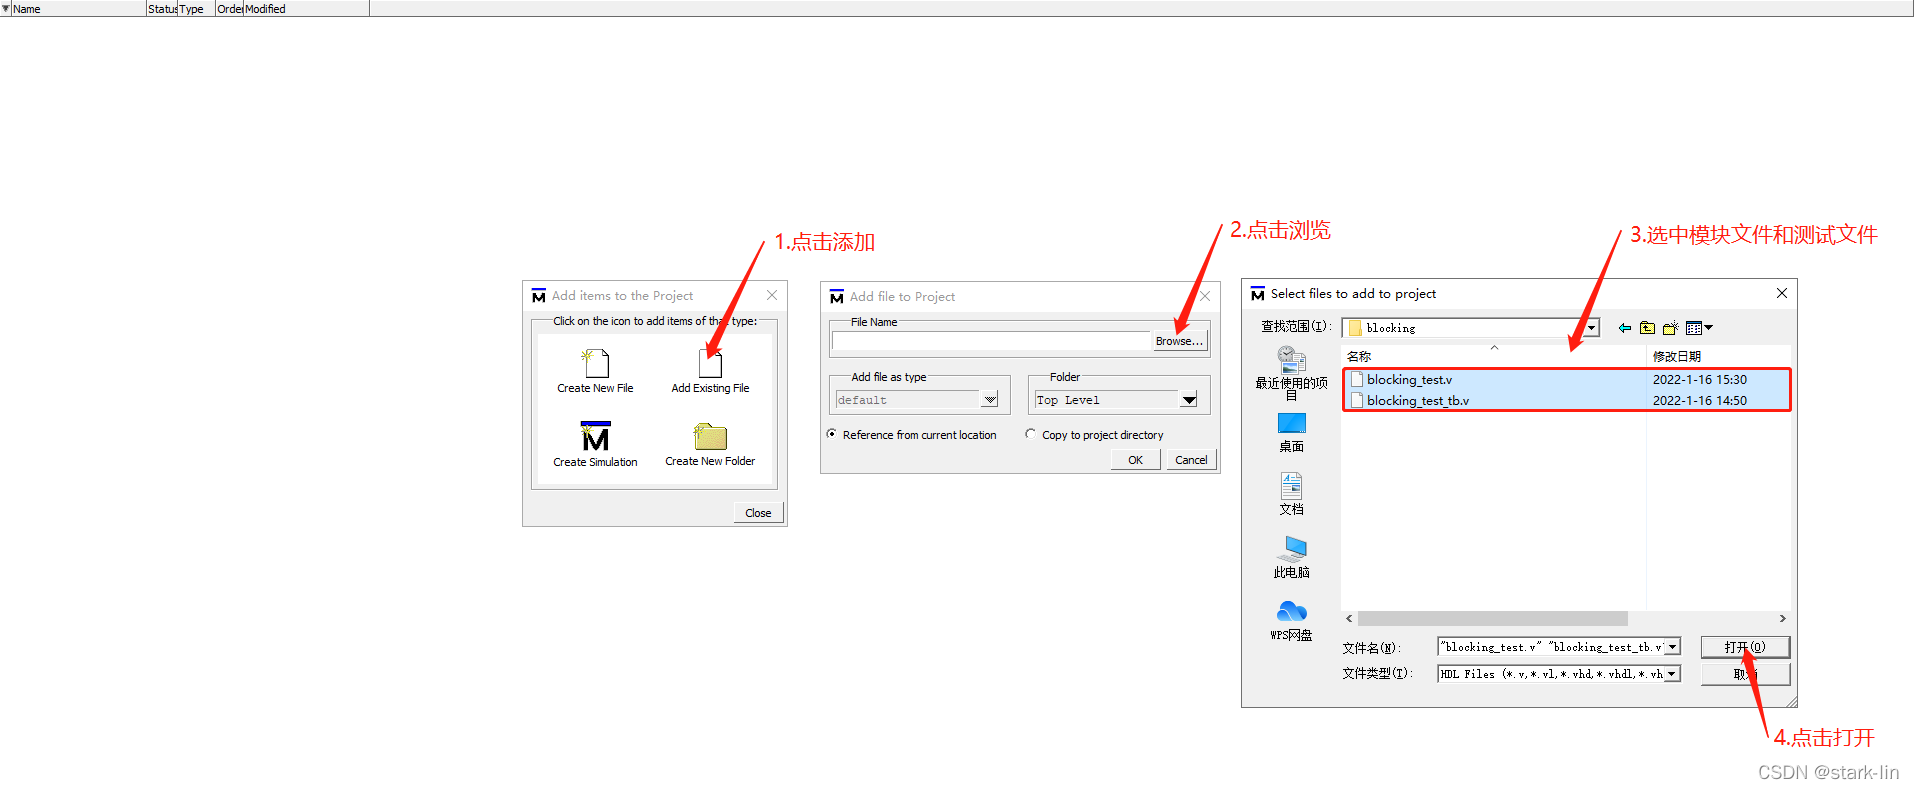Click date 2022-1-16 15:30

pos(1699,379)
